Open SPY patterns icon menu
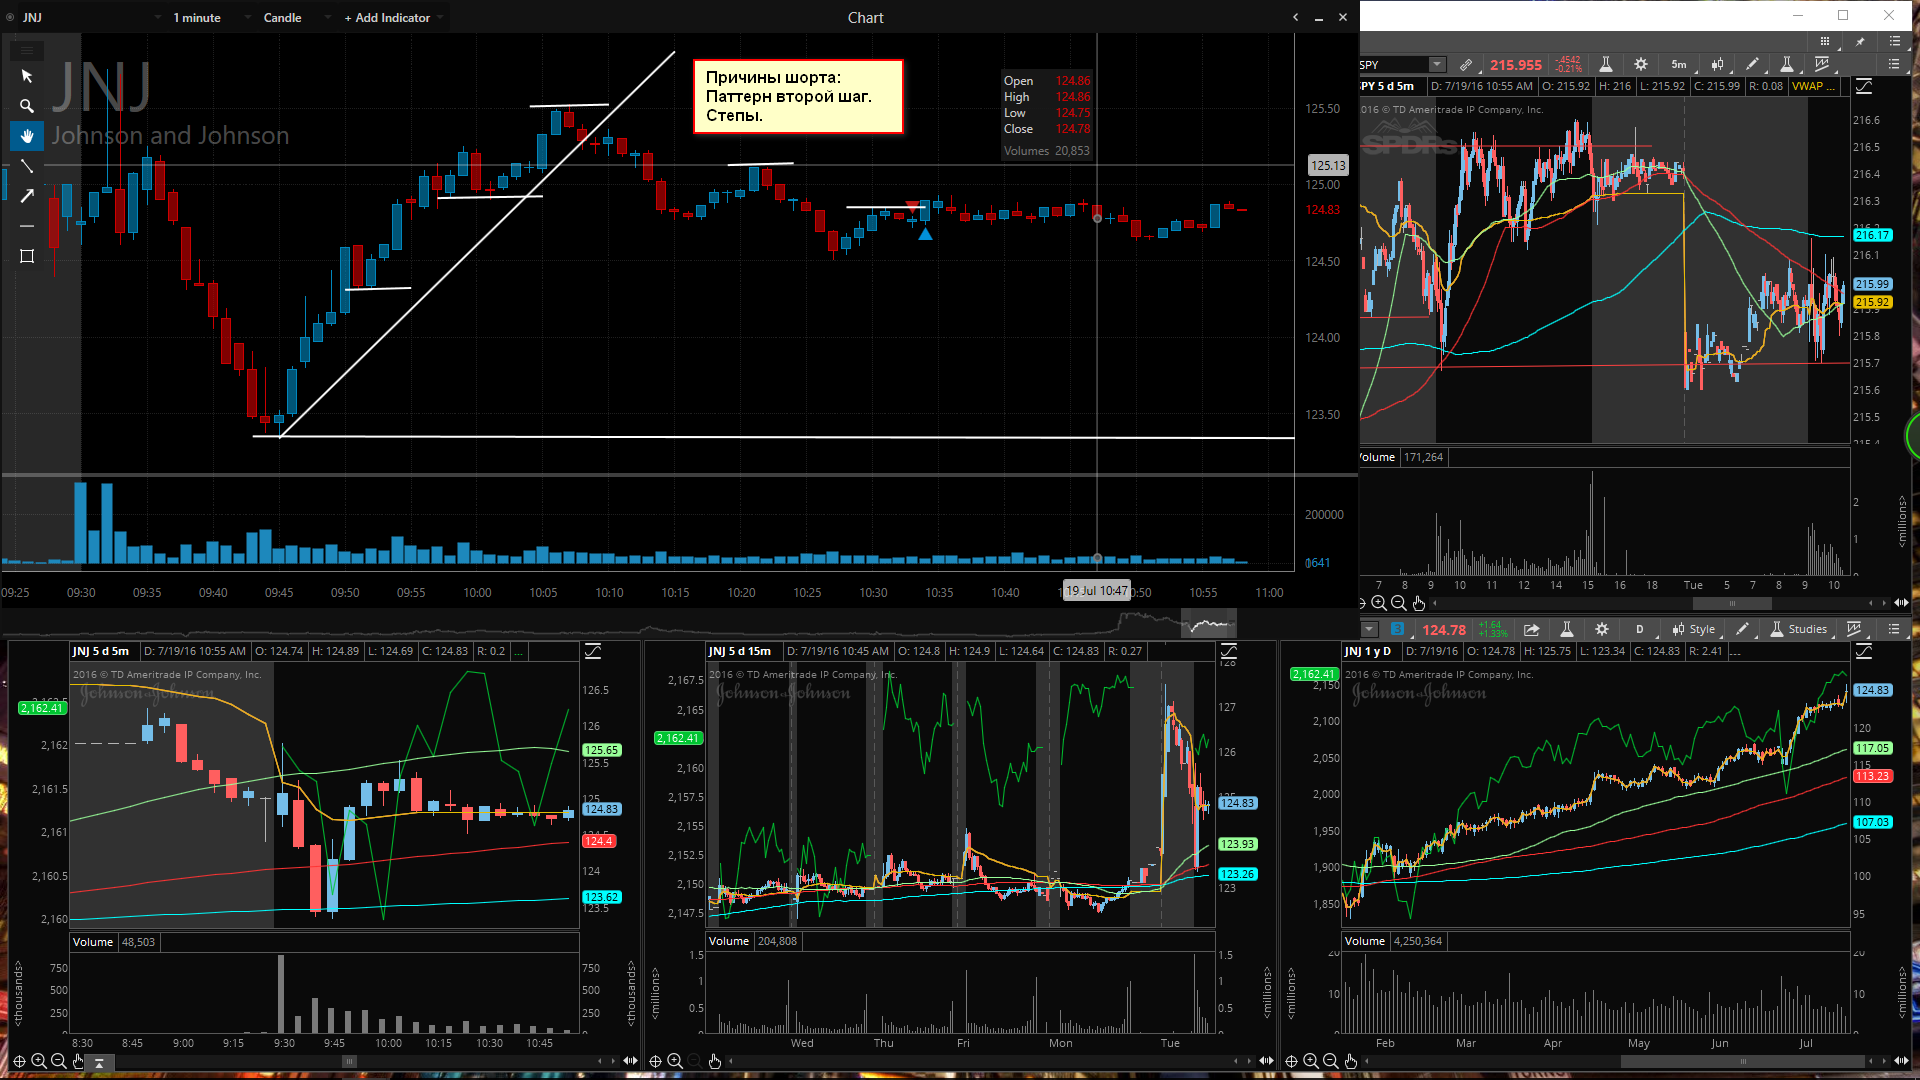This screenshot has width=1920, height=1080. click(1823, 64)
